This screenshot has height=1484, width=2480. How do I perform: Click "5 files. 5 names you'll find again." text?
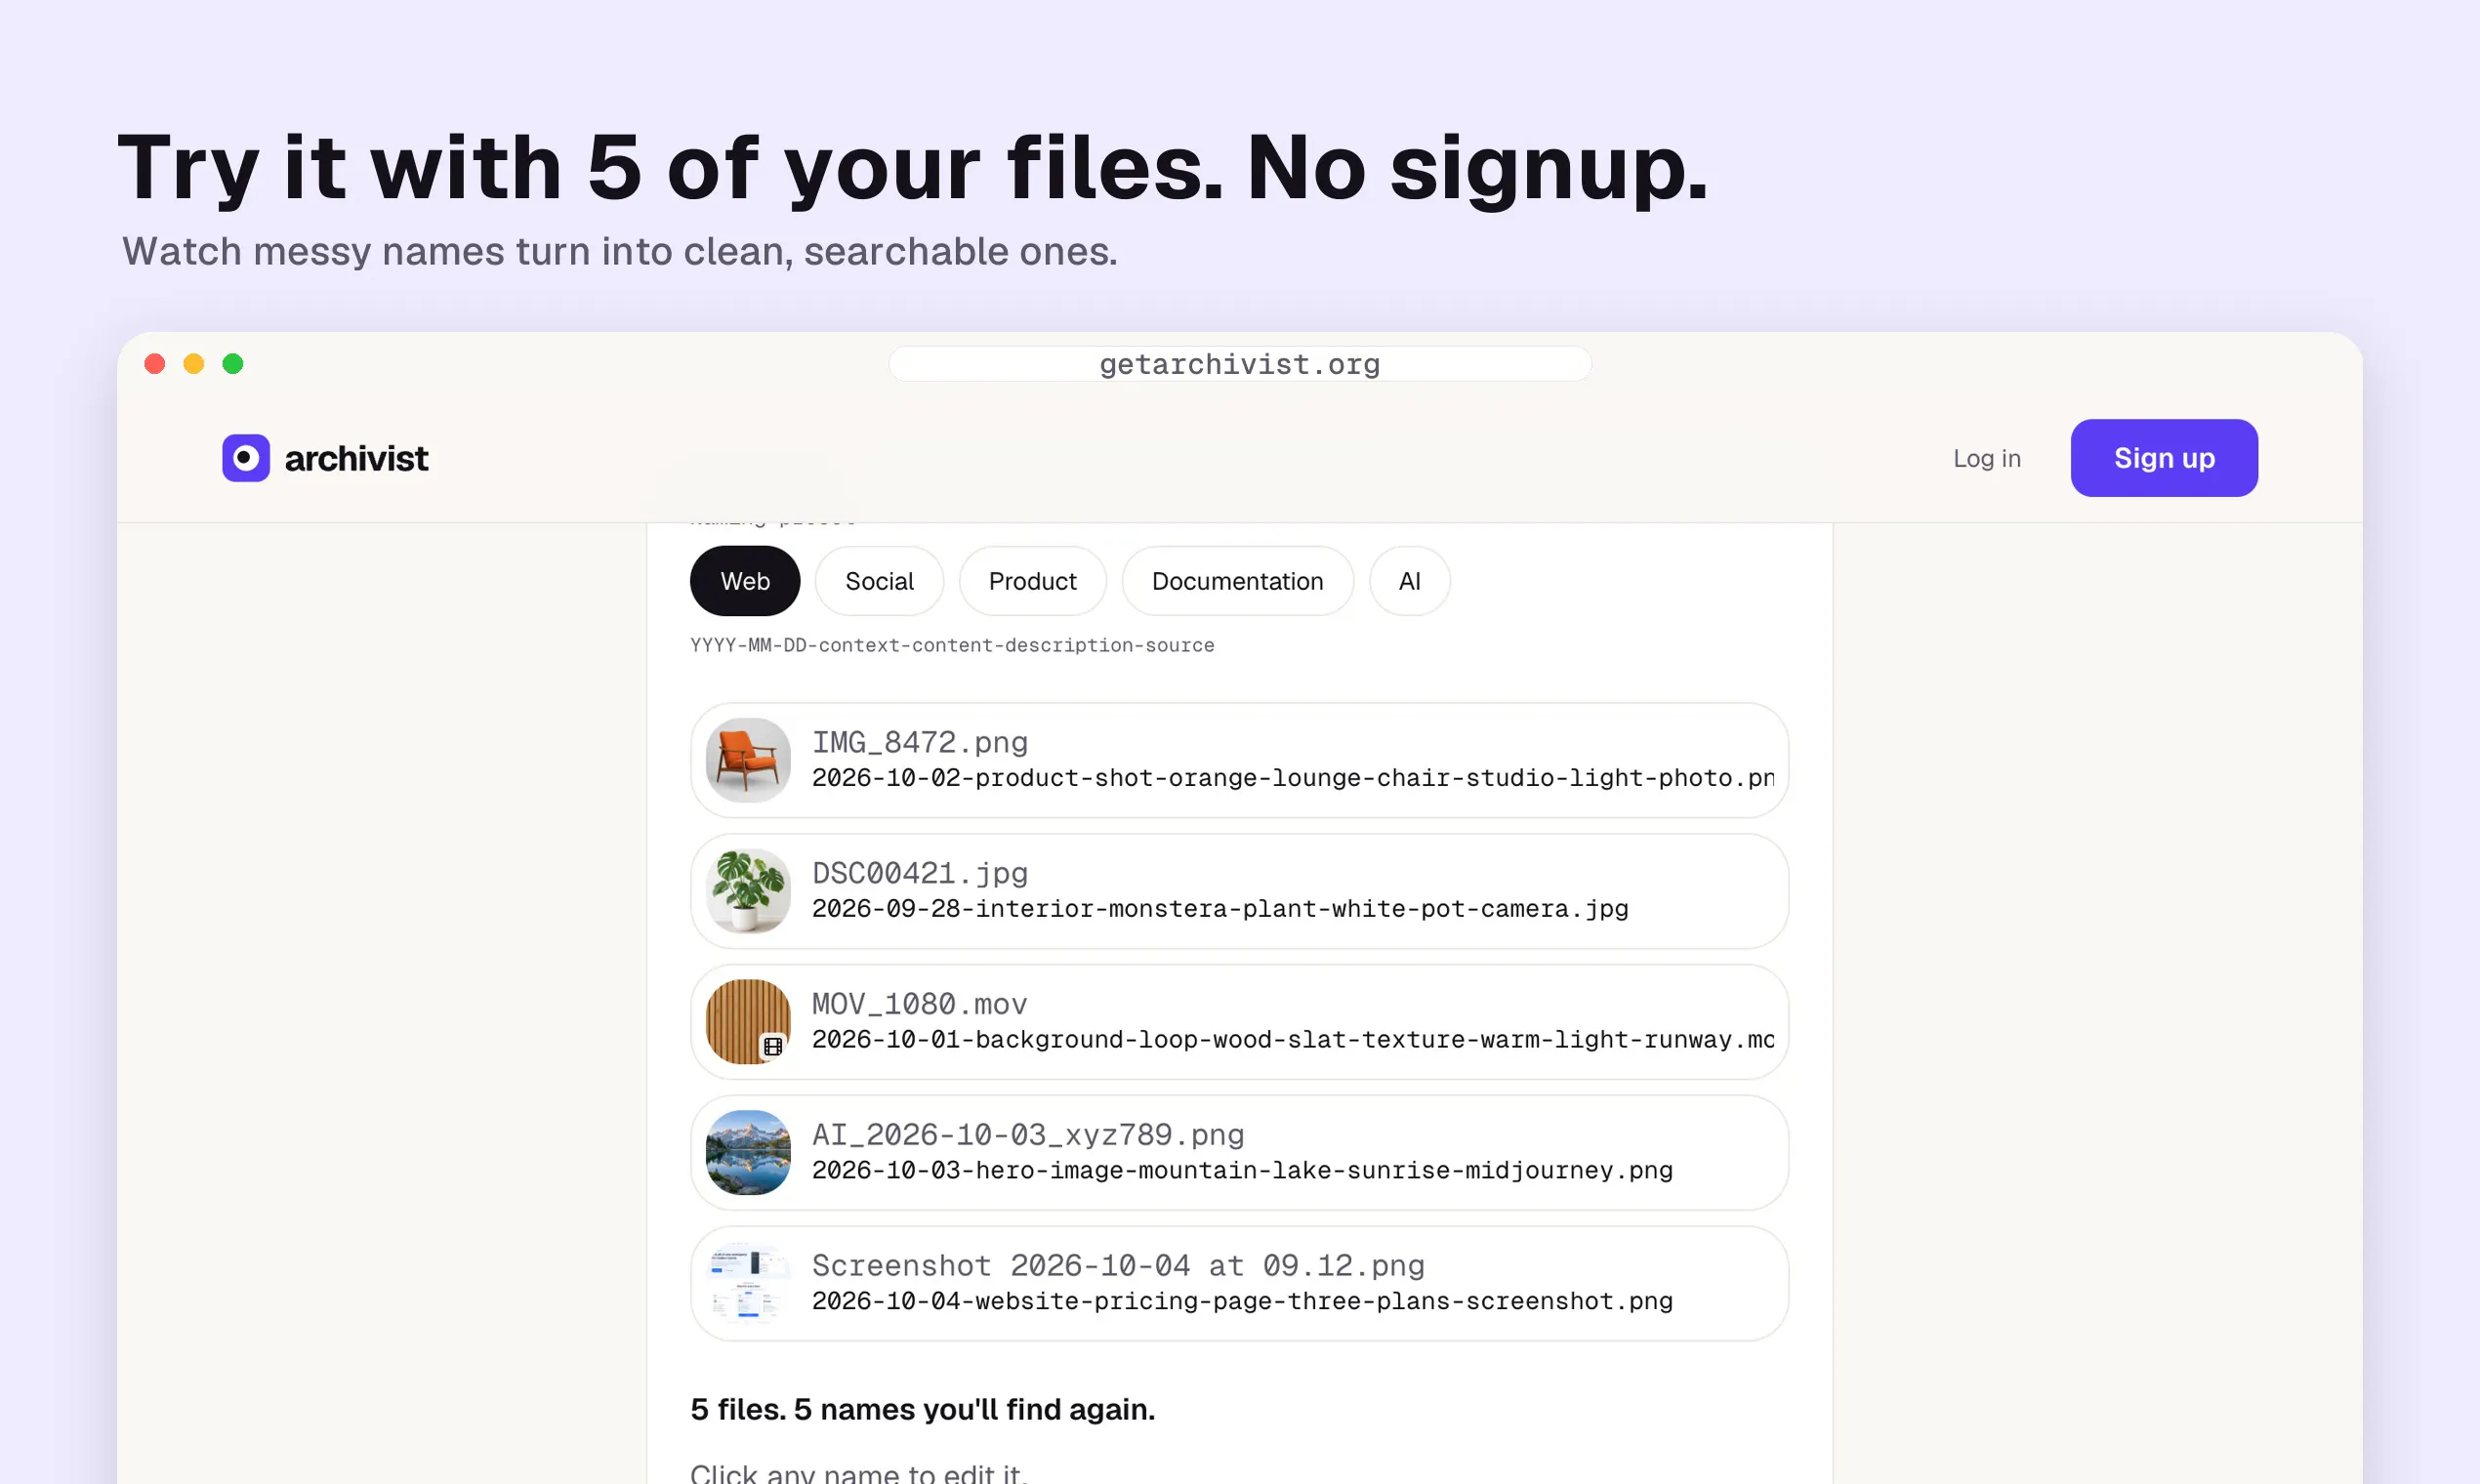922,1409
